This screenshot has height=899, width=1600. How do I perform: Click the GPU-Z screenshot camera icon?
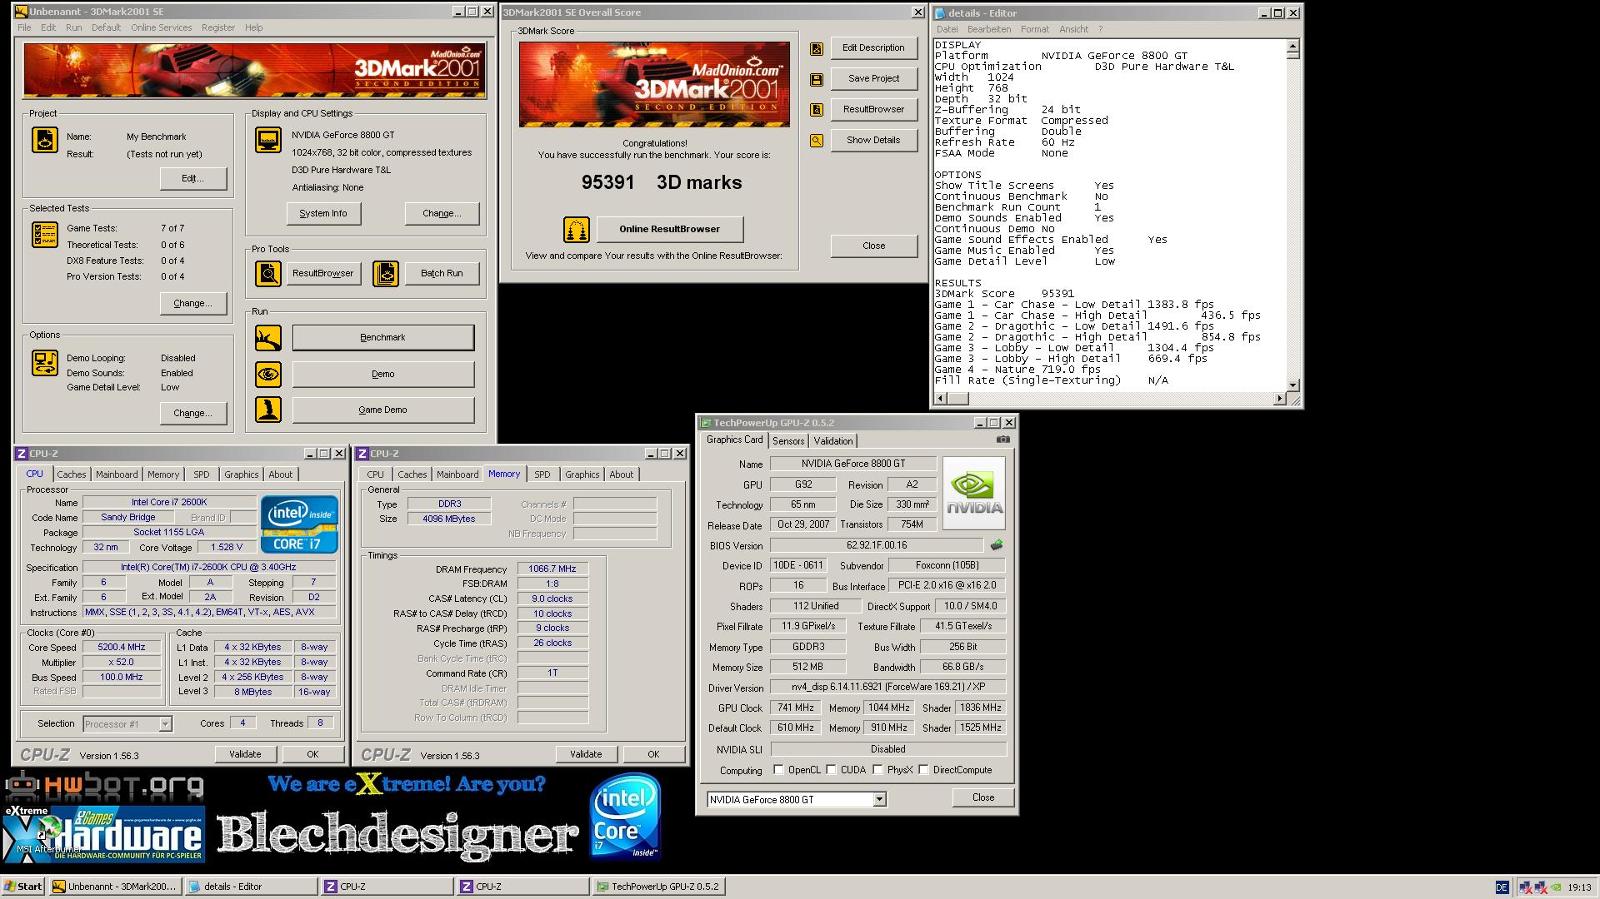(x=1003, y=439)
